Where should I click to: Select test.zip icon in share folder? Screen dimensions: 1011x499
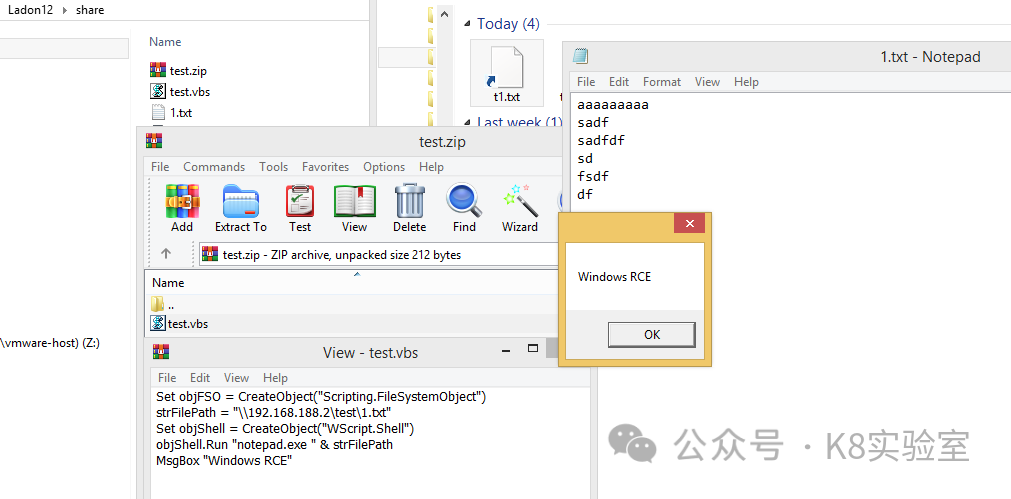pos(158,70)
